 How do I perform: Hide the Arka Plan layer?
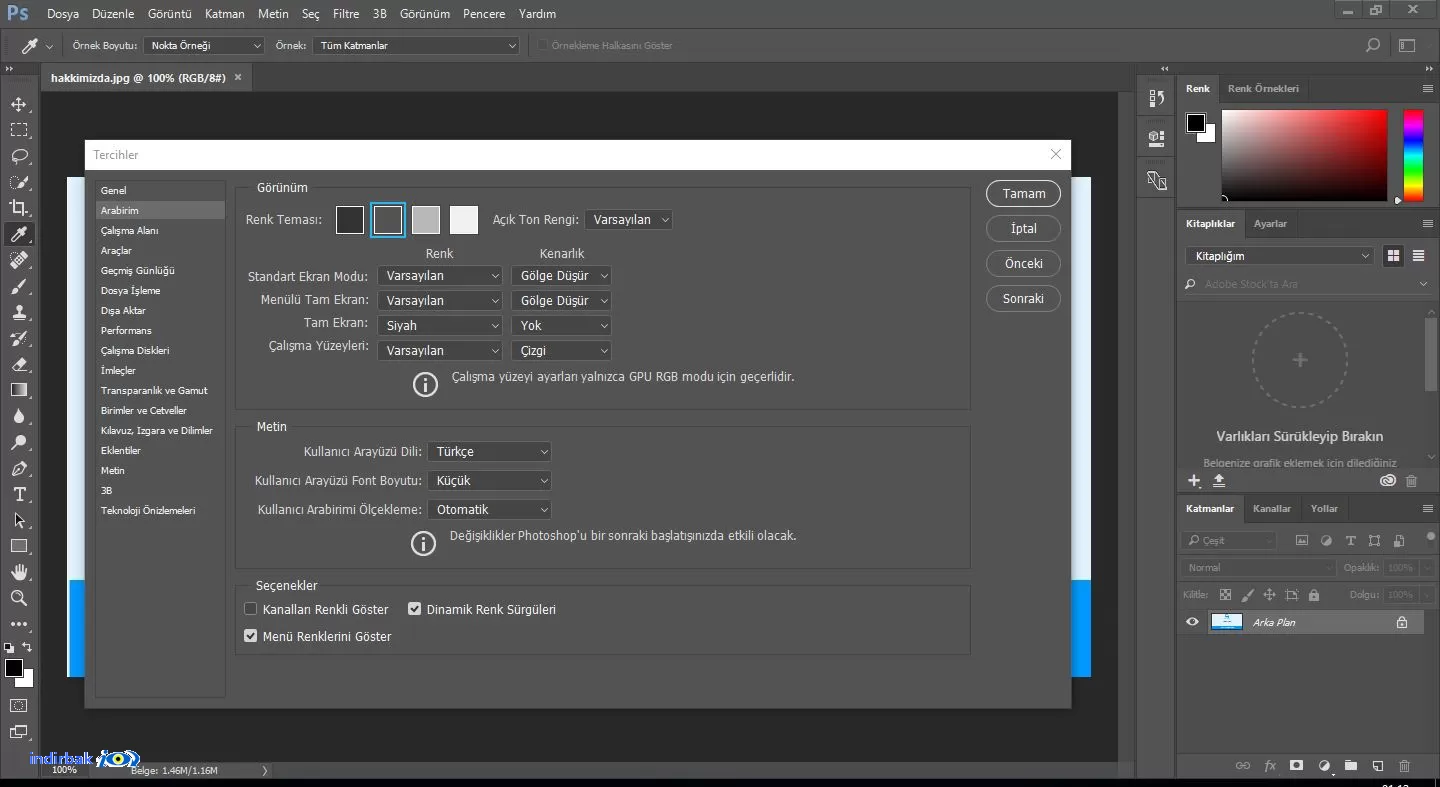(1192, 622)
